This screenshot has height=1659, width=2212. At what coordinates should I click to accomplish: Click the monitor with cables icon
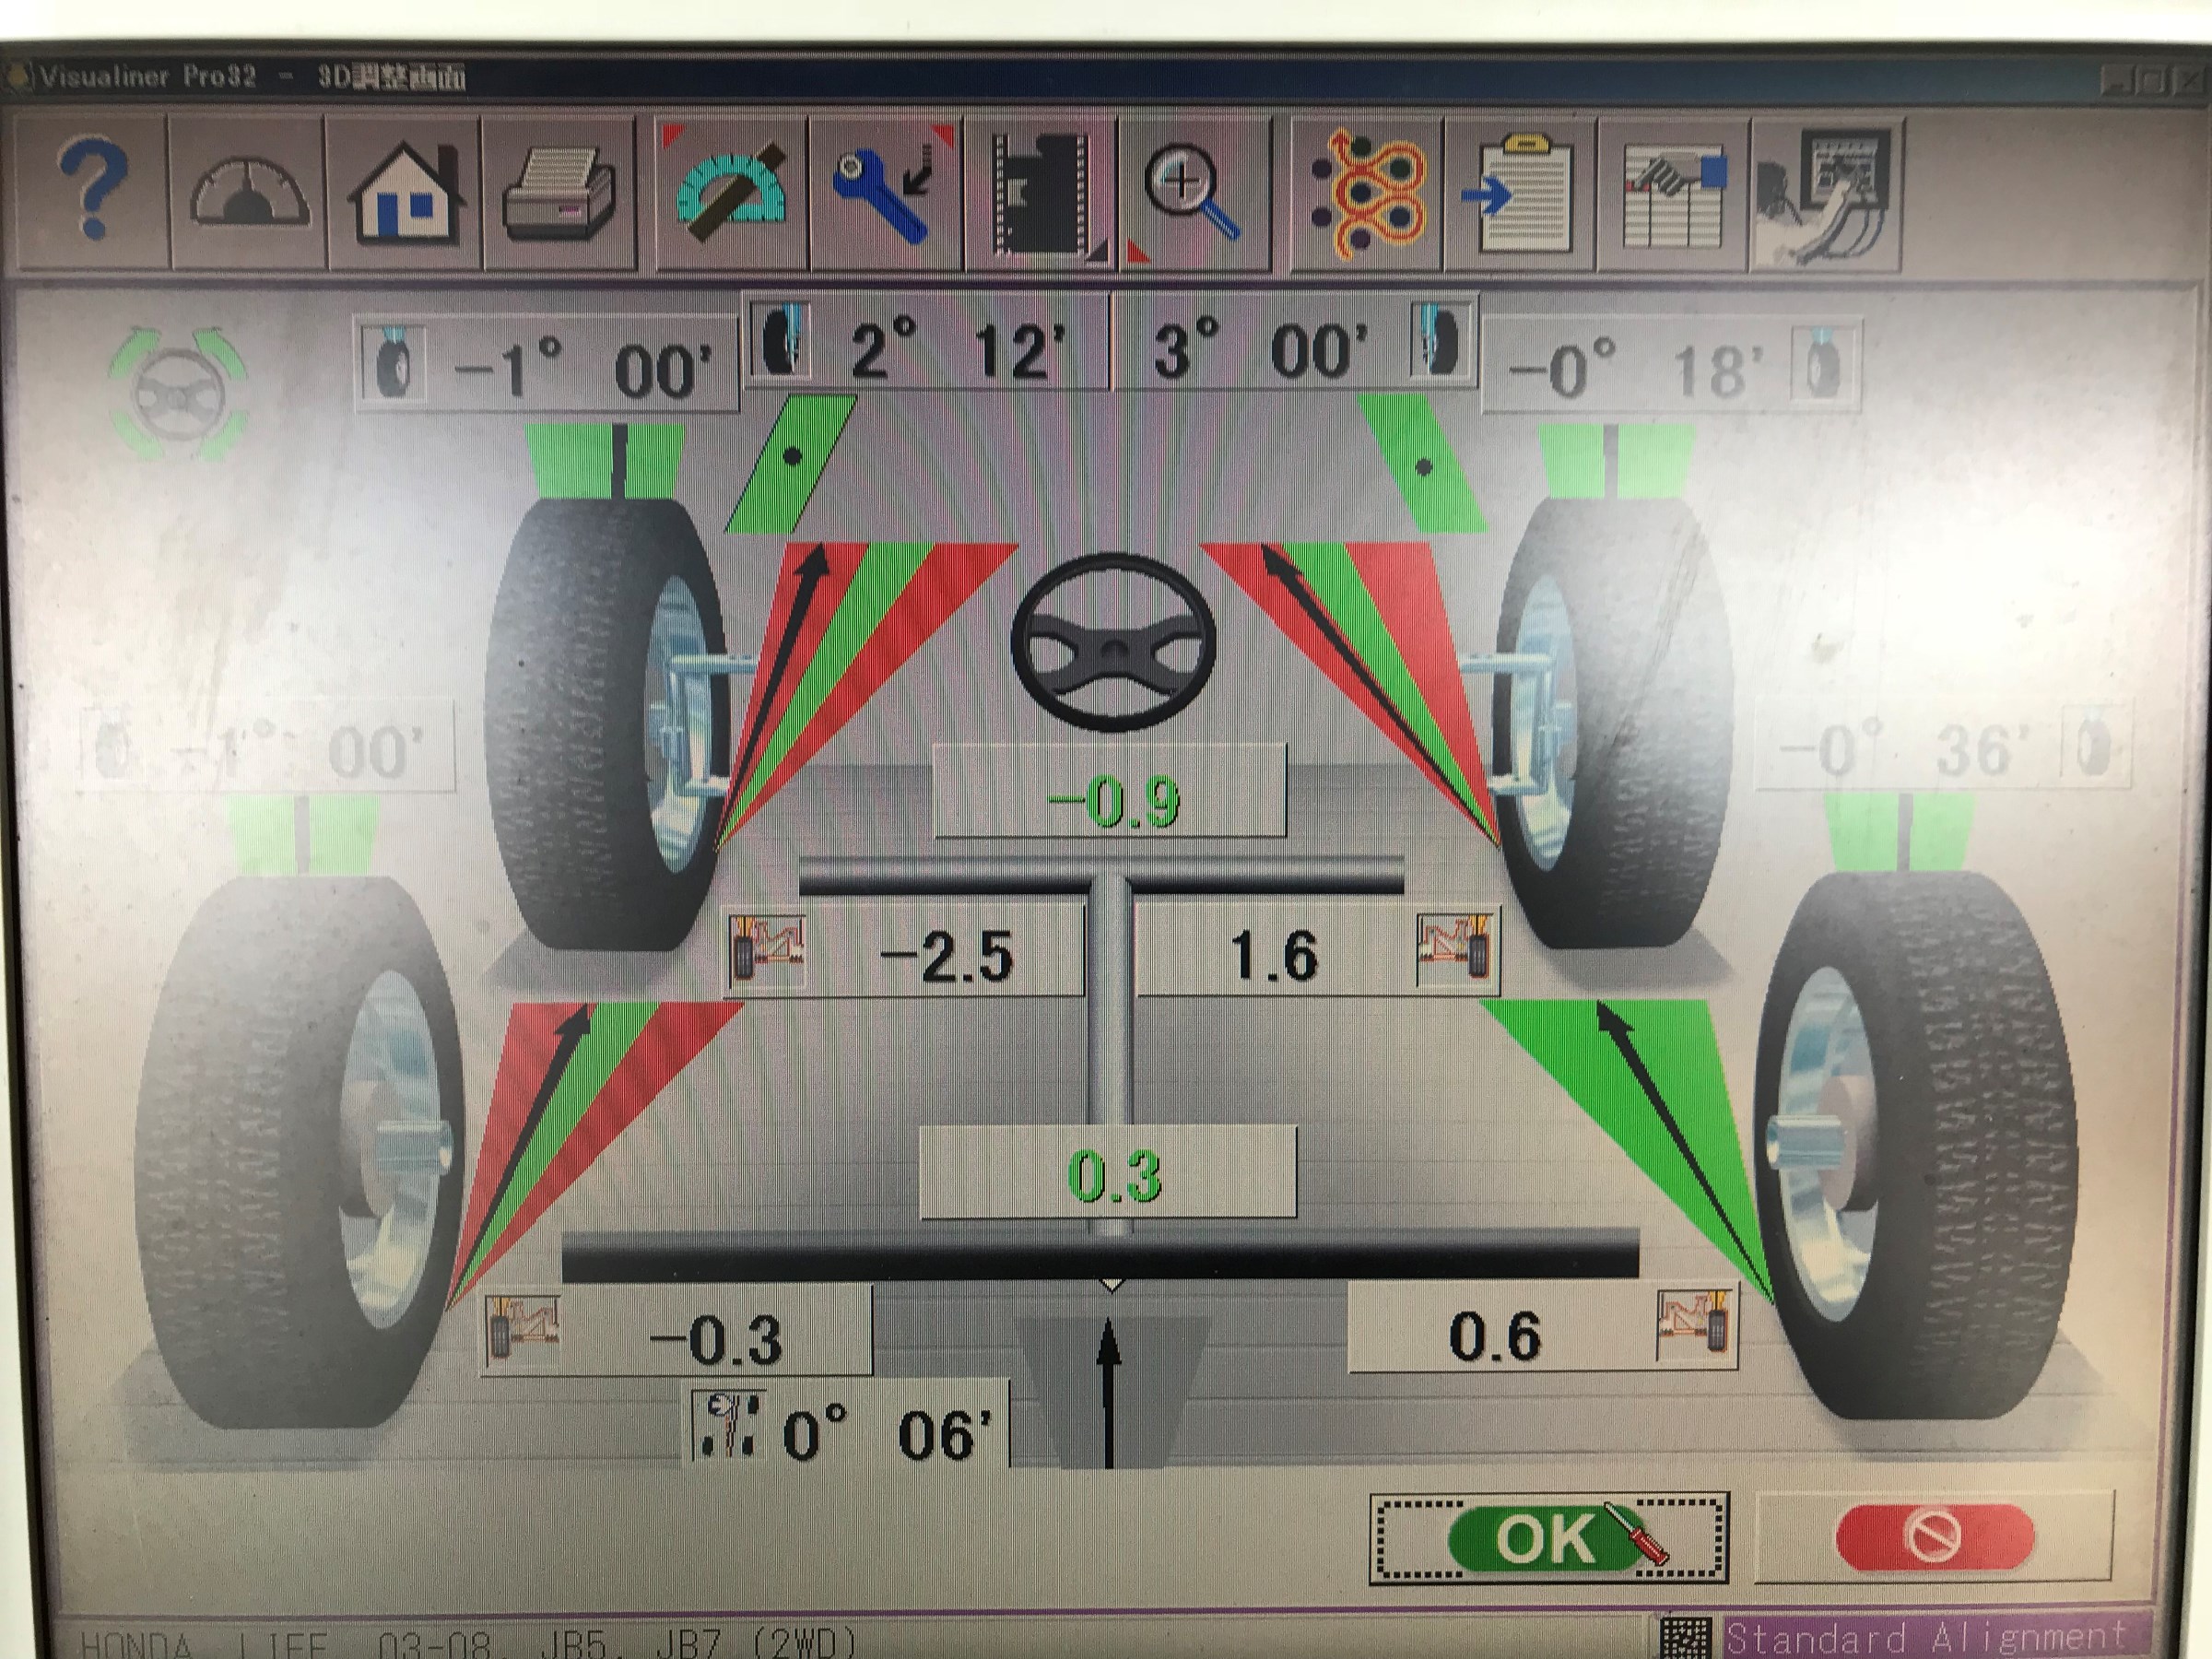click(1826, 192)
